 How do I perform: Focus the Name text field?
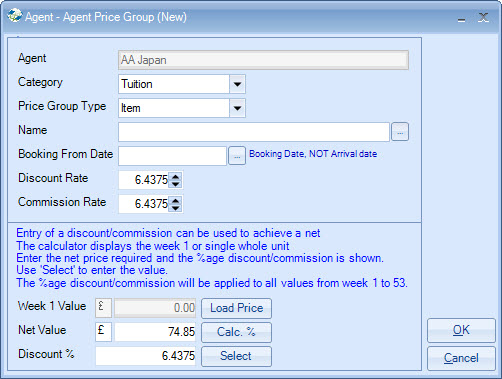[254, 132]
